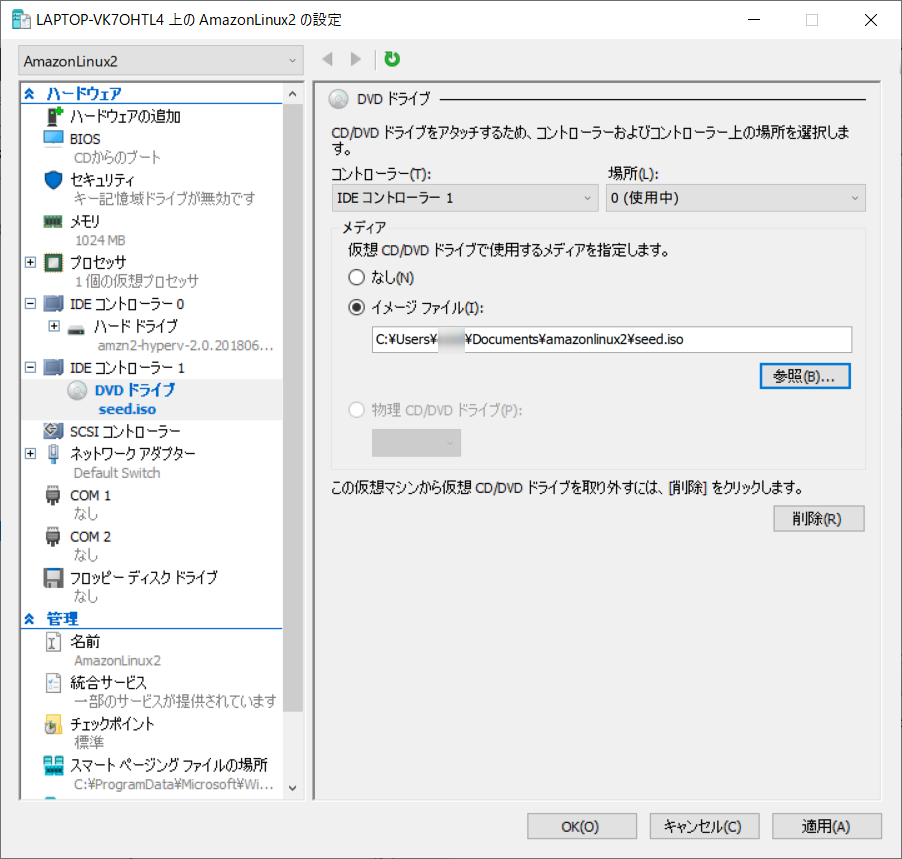This screenshot has height=859, width=902.
Task: Select the seed.iso entry in tree
Action: tap(127, 409)
